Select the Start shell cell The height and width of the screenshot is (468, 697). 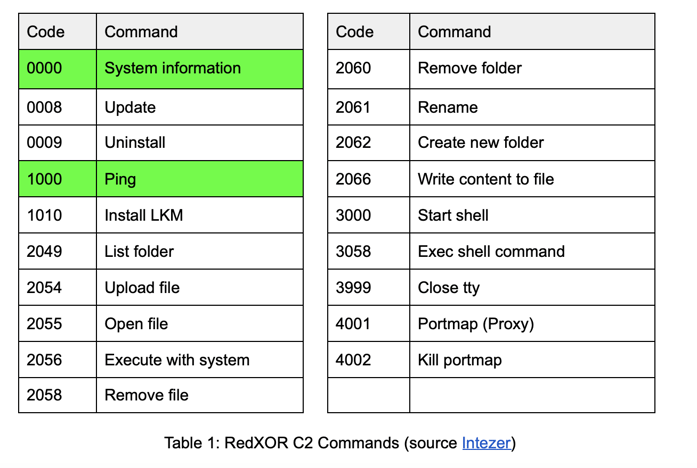point(532,215)
